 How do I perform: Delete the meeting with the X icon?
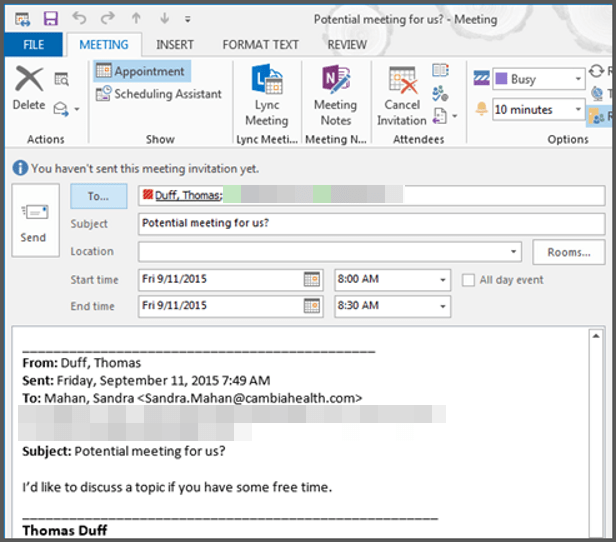click(x=29, y=89)
